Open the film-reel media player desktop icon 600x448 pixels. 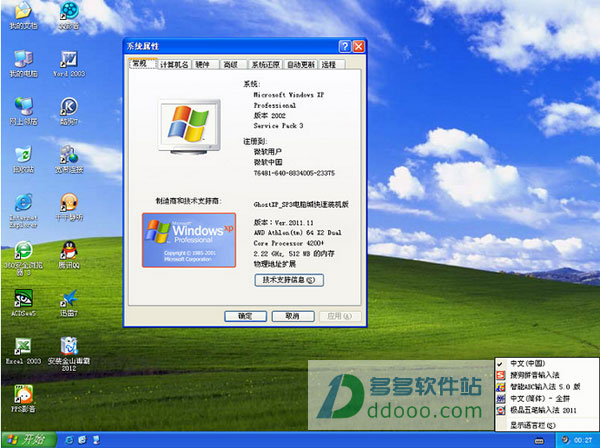point(69,15)
